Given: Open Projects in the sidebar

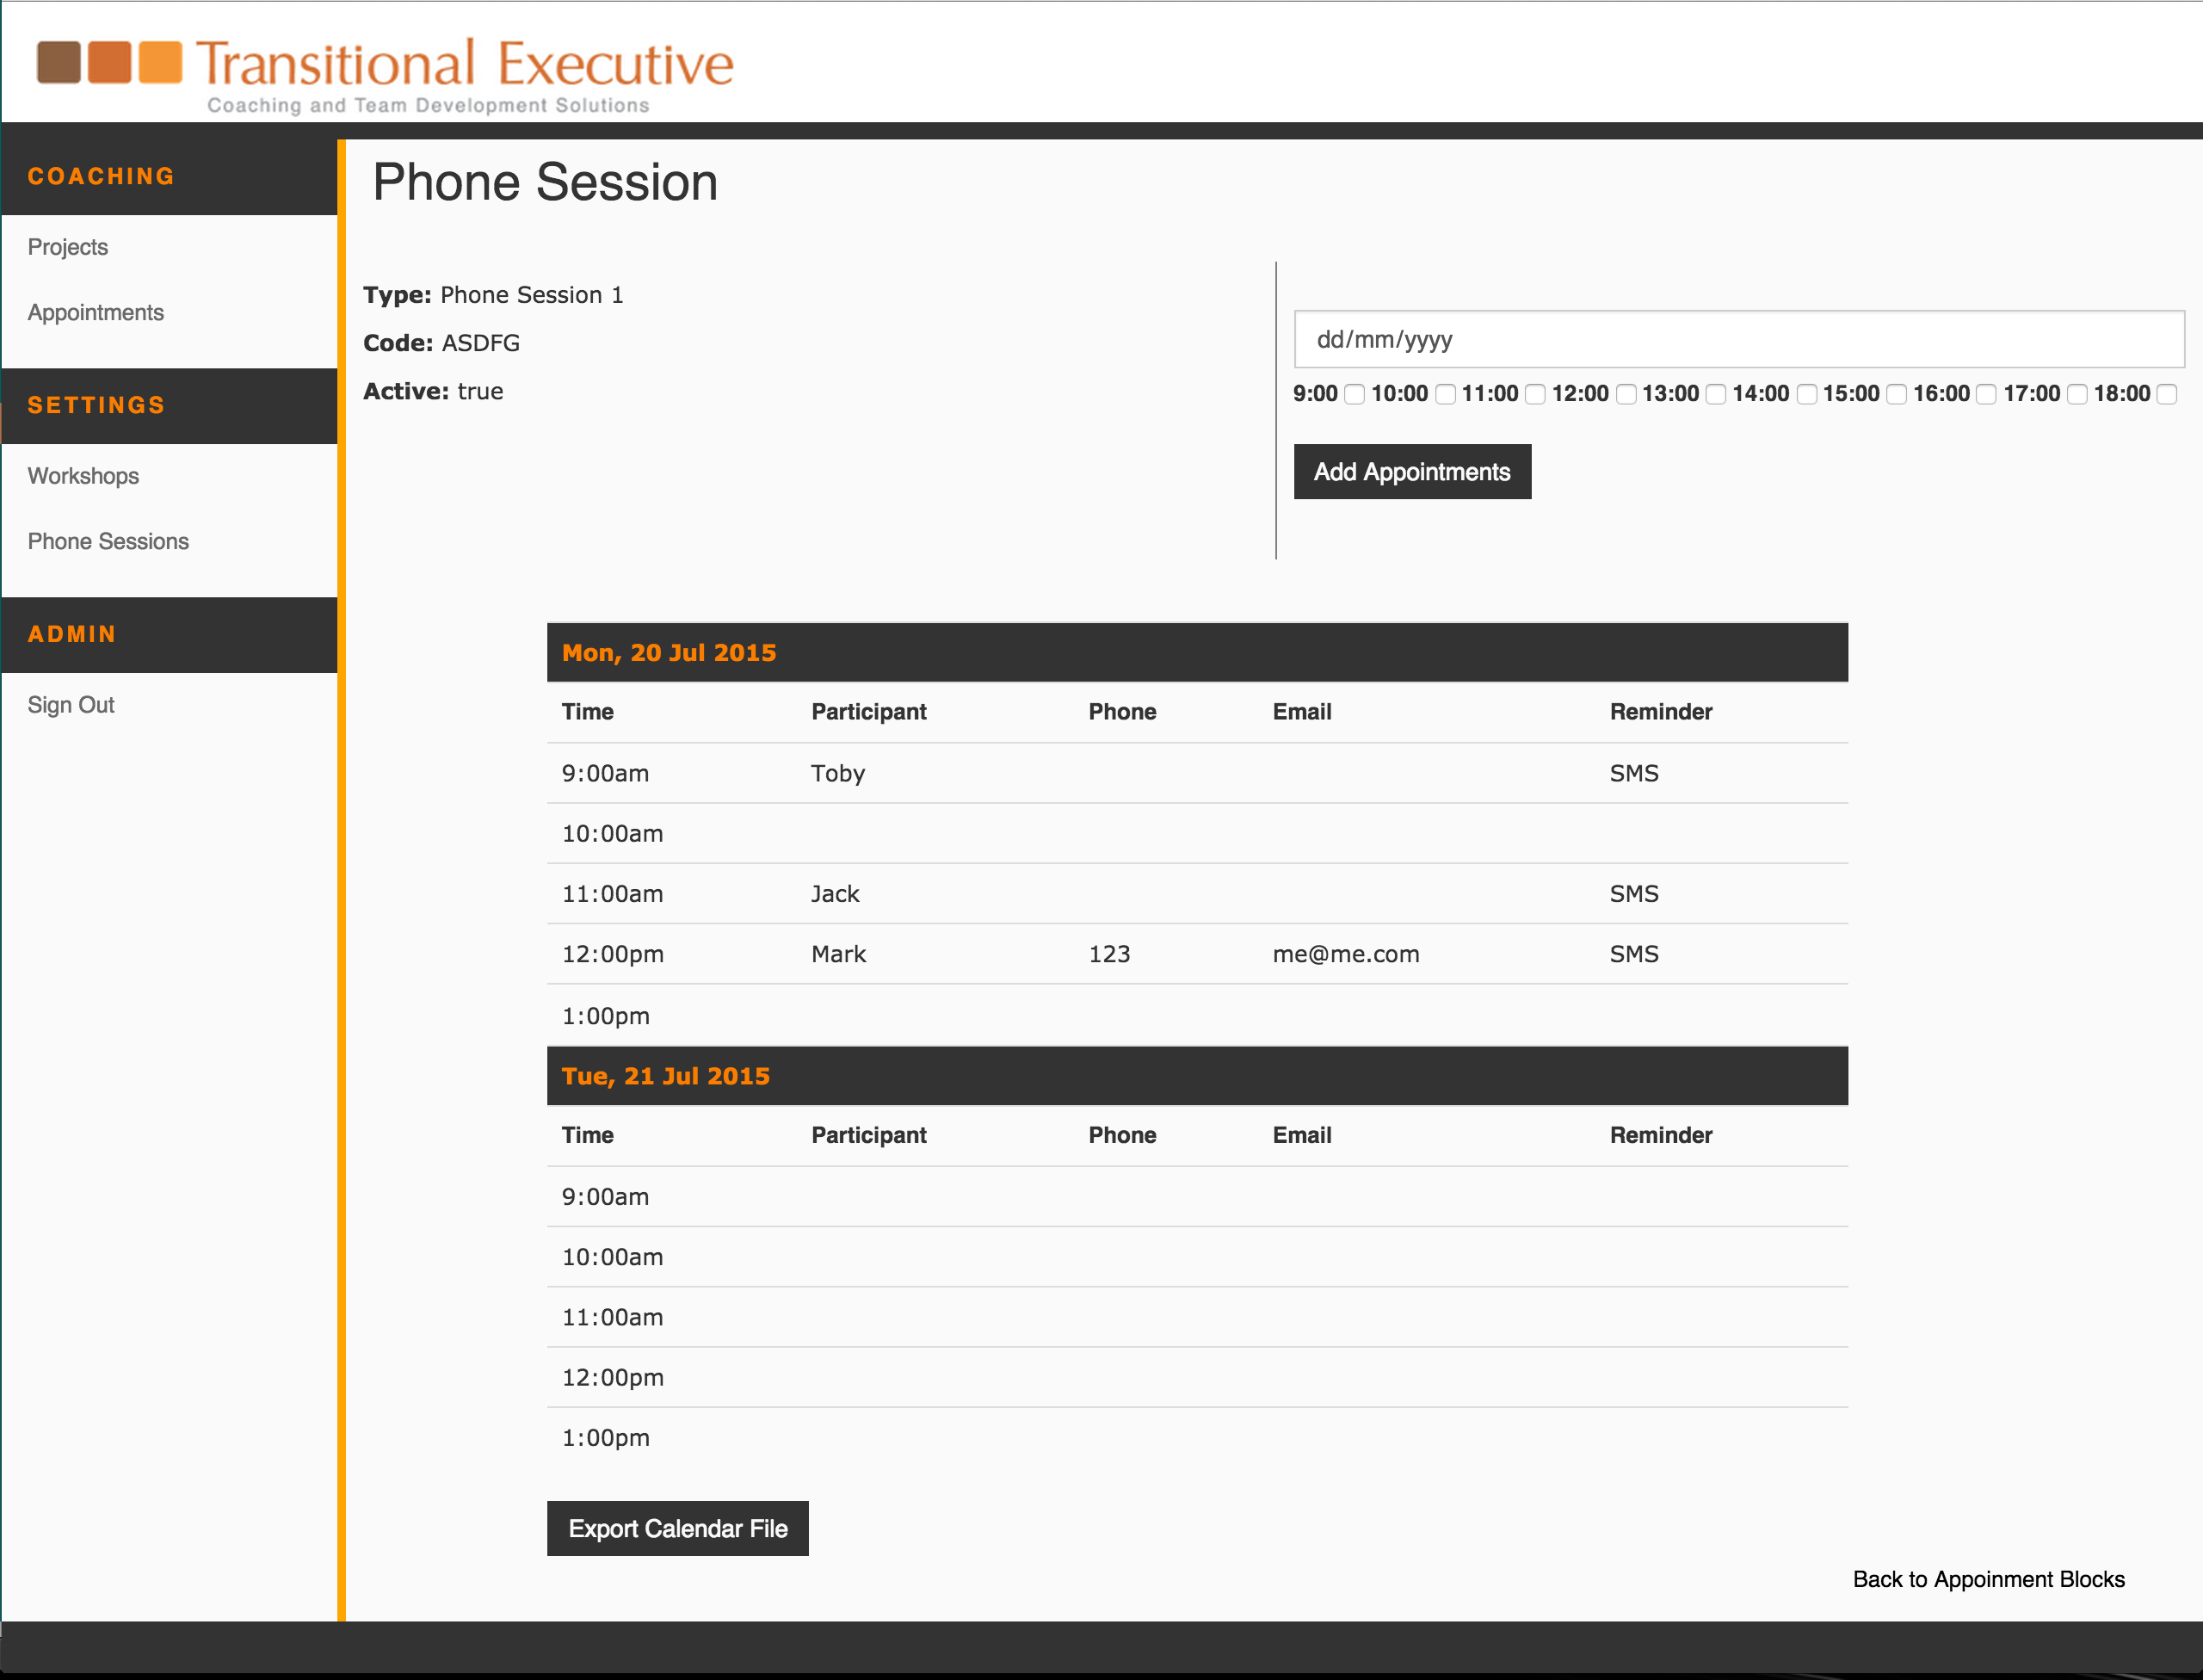Looking at the screenshot, I should [68, 247].
